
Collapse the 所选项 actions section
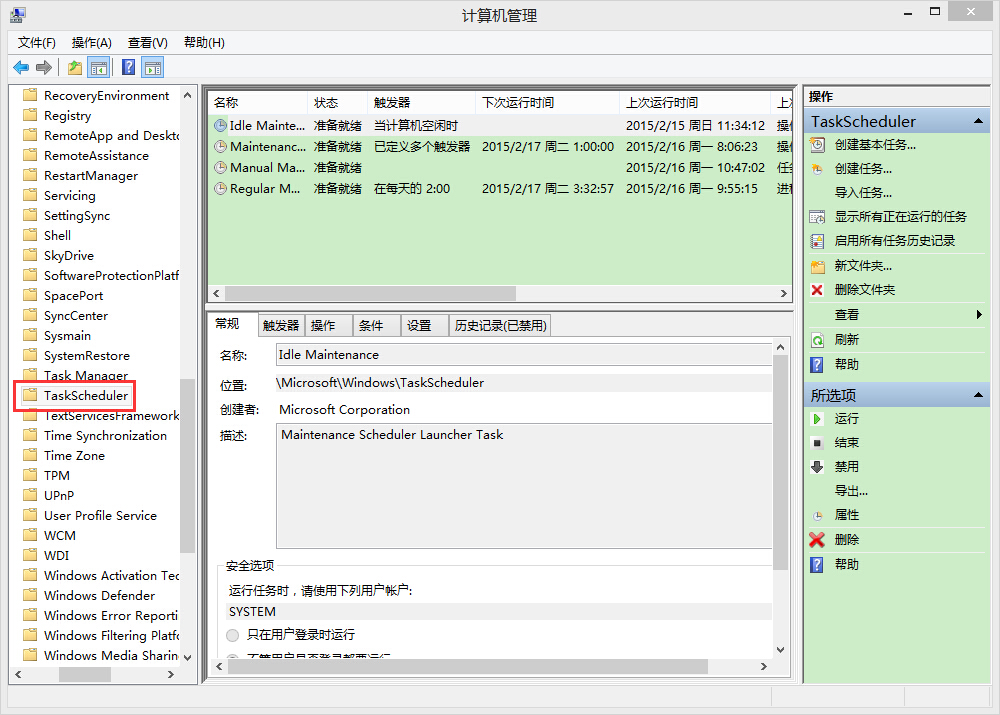980,395
